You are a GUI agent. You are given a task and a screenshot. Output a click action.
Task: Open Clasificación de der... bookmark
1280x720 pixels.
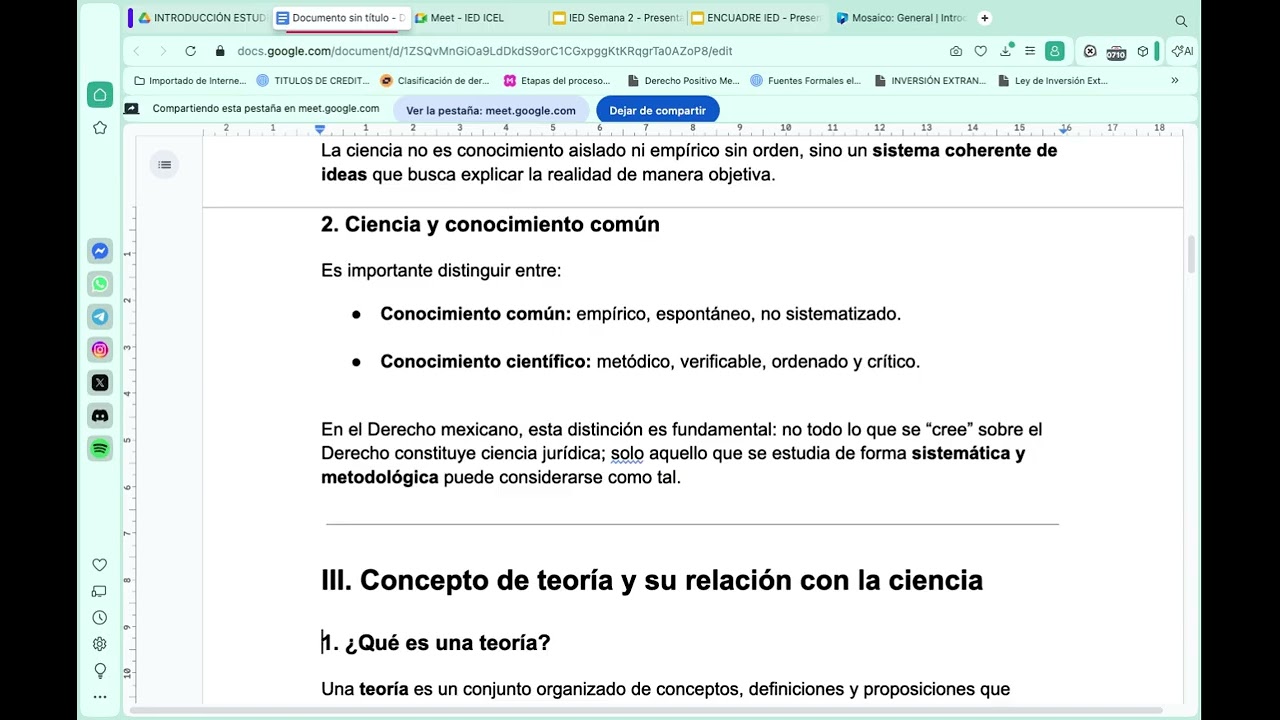(x=435, y=81)
